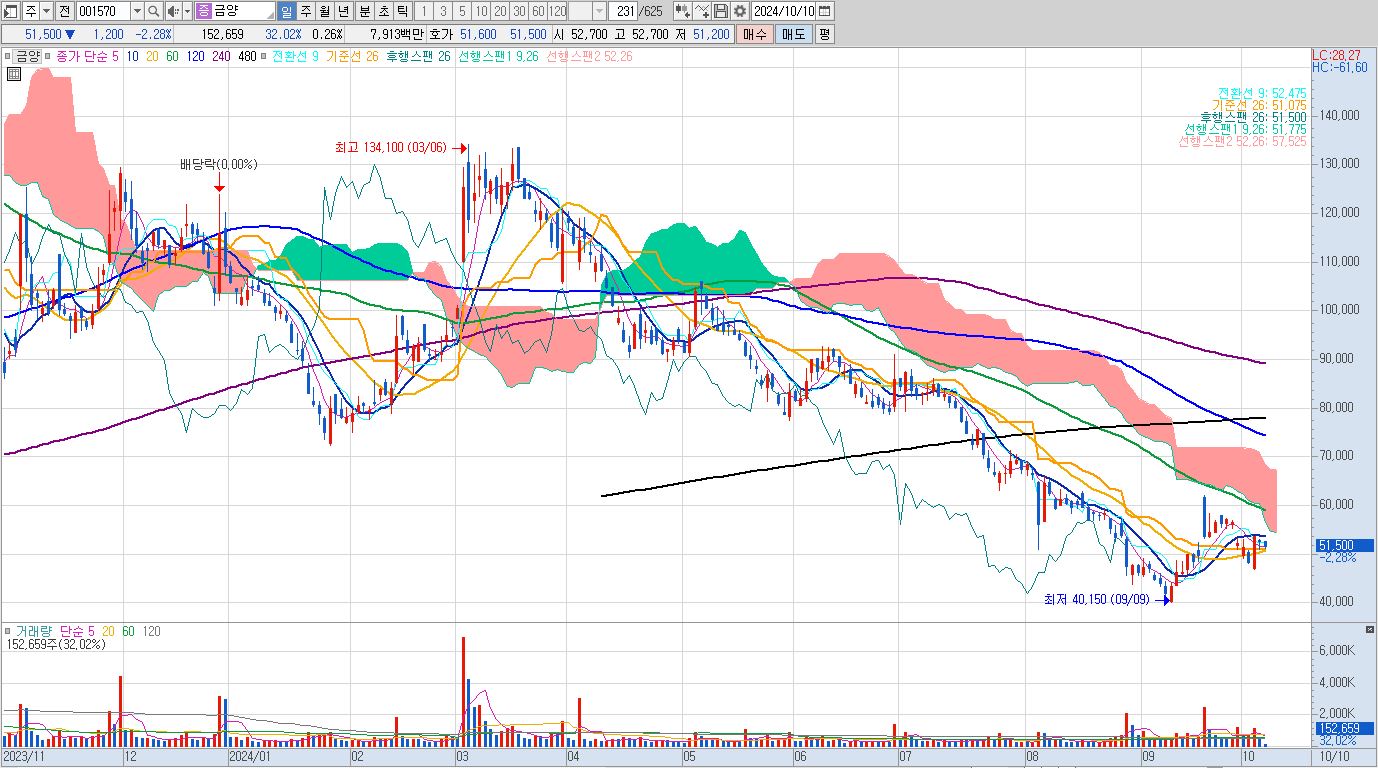Click the 전환선 9 cyan legend label

(294, 56)
